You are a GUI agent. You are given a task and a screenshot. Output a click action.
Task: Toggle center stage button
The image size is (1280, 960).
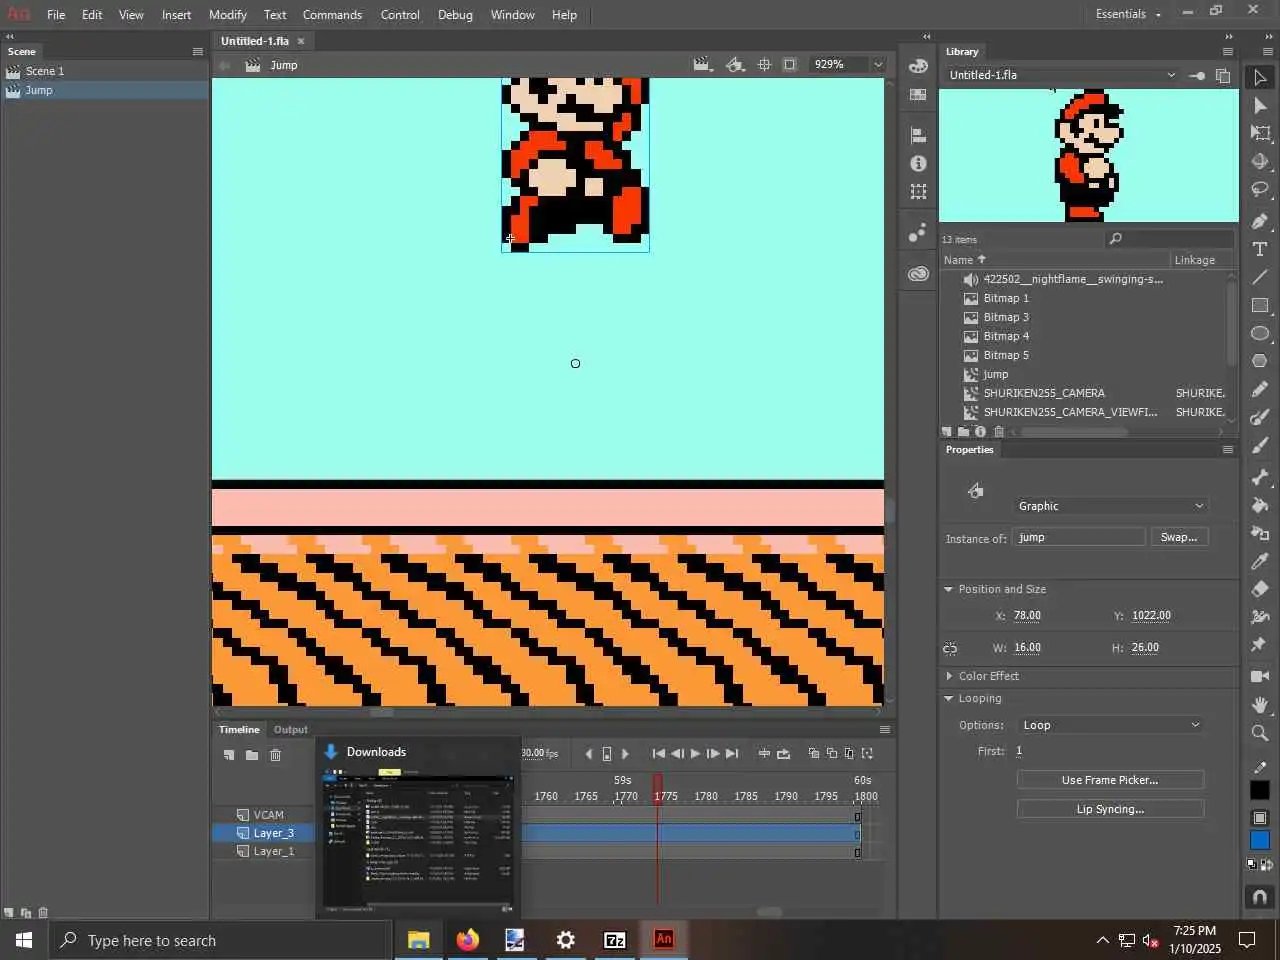pos(764,64)
